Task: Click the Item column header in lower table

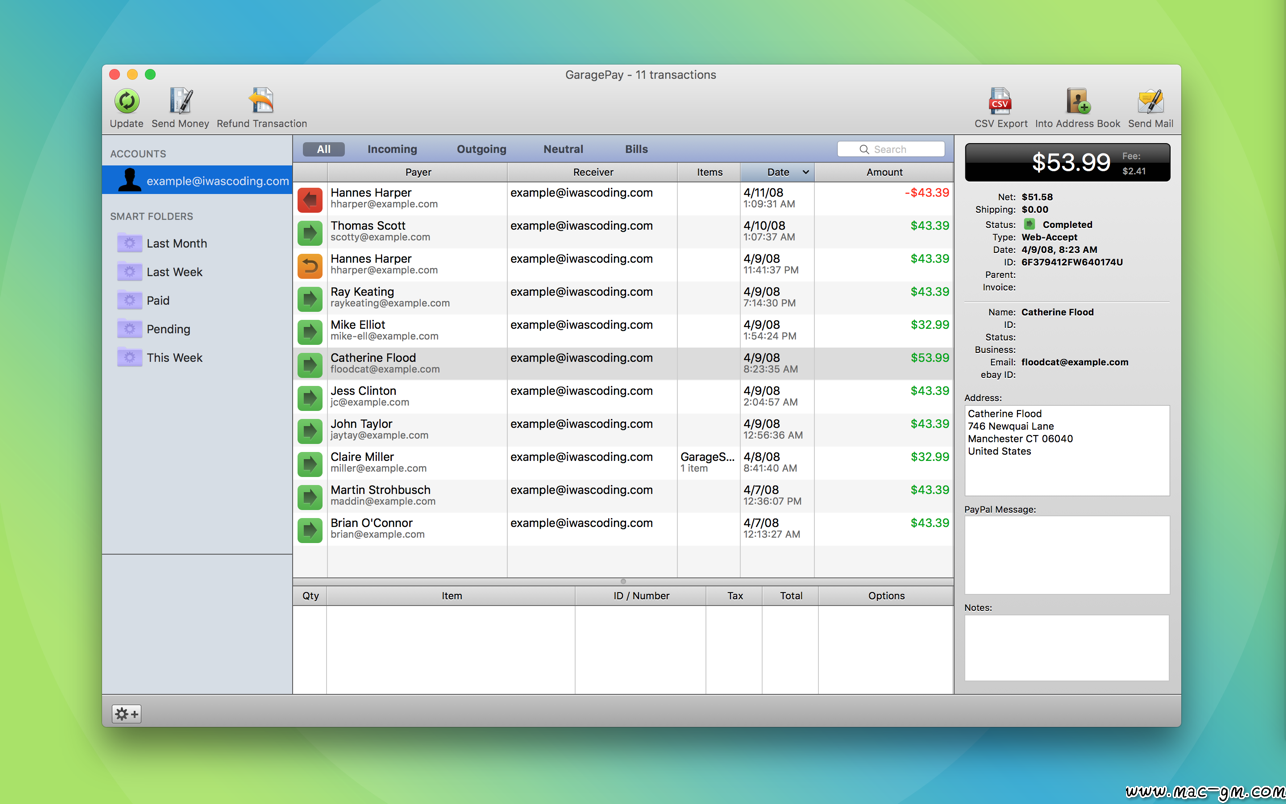Action: pos(451,595)
